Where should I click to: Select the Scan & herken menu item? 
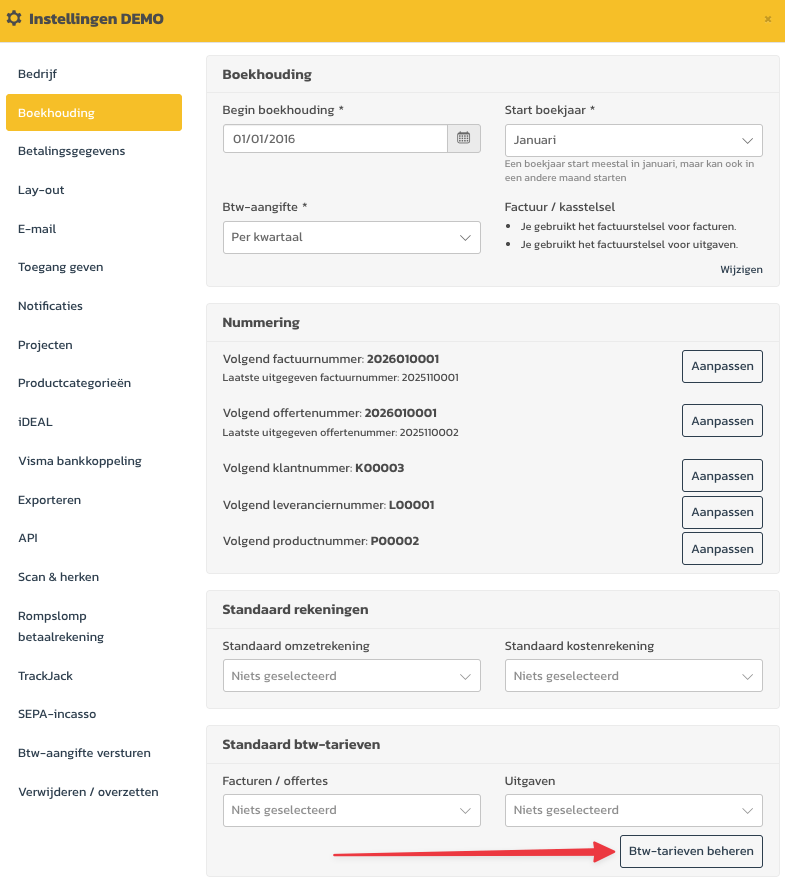58,577
